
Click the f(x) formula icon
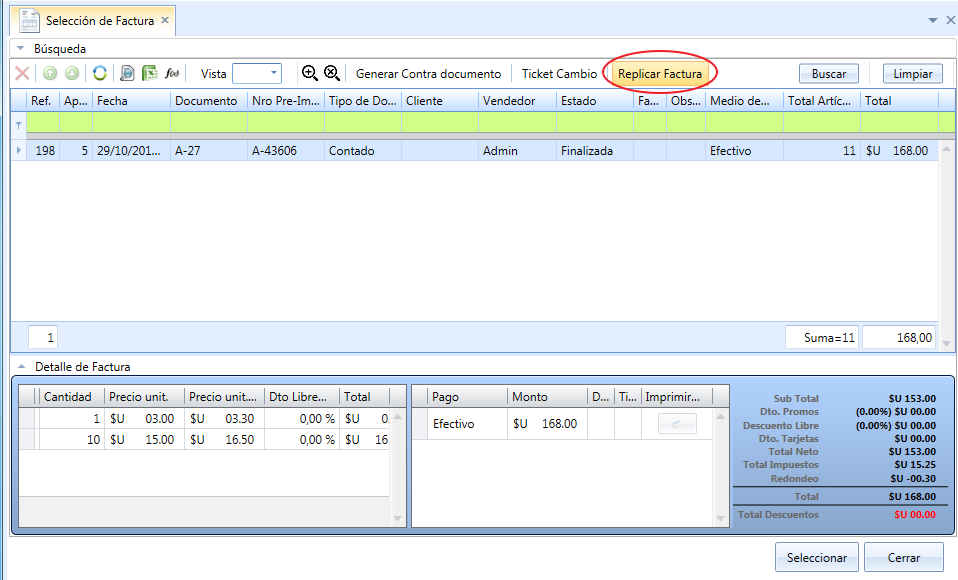click(x=172, y=73)
